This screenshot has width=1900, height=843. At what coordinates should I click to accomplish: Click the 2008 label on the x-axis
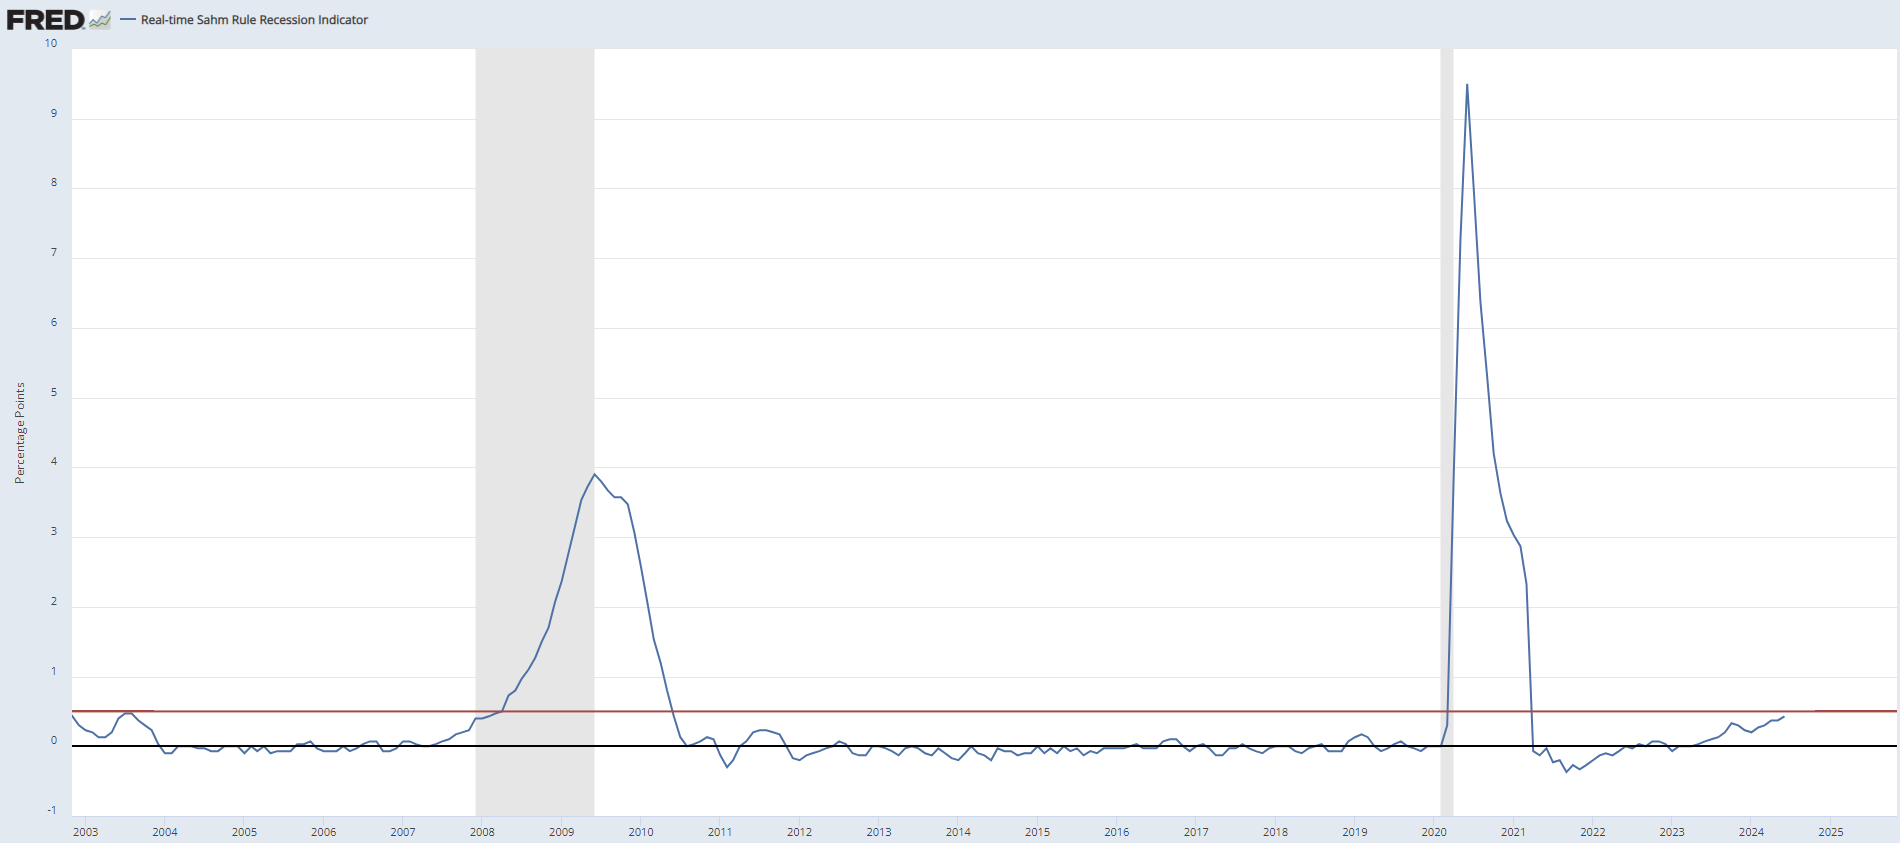[x=482, y=832]
